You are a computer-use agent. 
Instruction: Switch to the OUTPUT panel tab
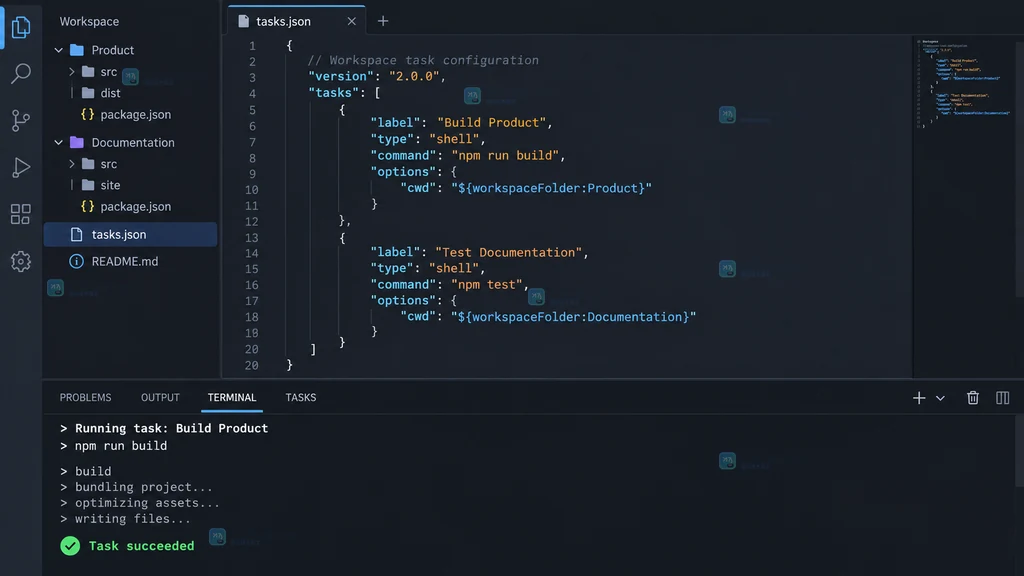[x=160, y=398]
